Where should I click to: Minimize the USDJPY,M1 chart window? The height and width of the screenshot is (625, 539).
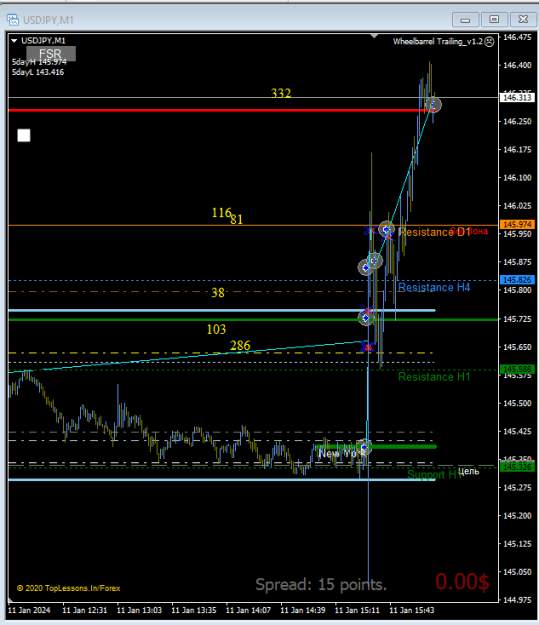click(465, 19)
